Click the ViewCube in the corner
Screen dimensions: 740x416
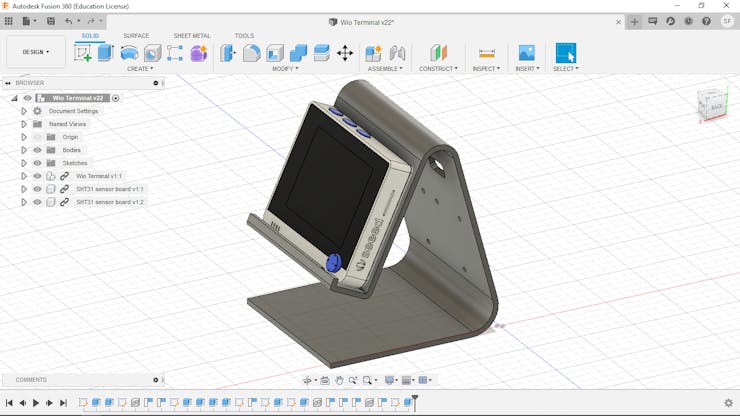pos(712,104)
